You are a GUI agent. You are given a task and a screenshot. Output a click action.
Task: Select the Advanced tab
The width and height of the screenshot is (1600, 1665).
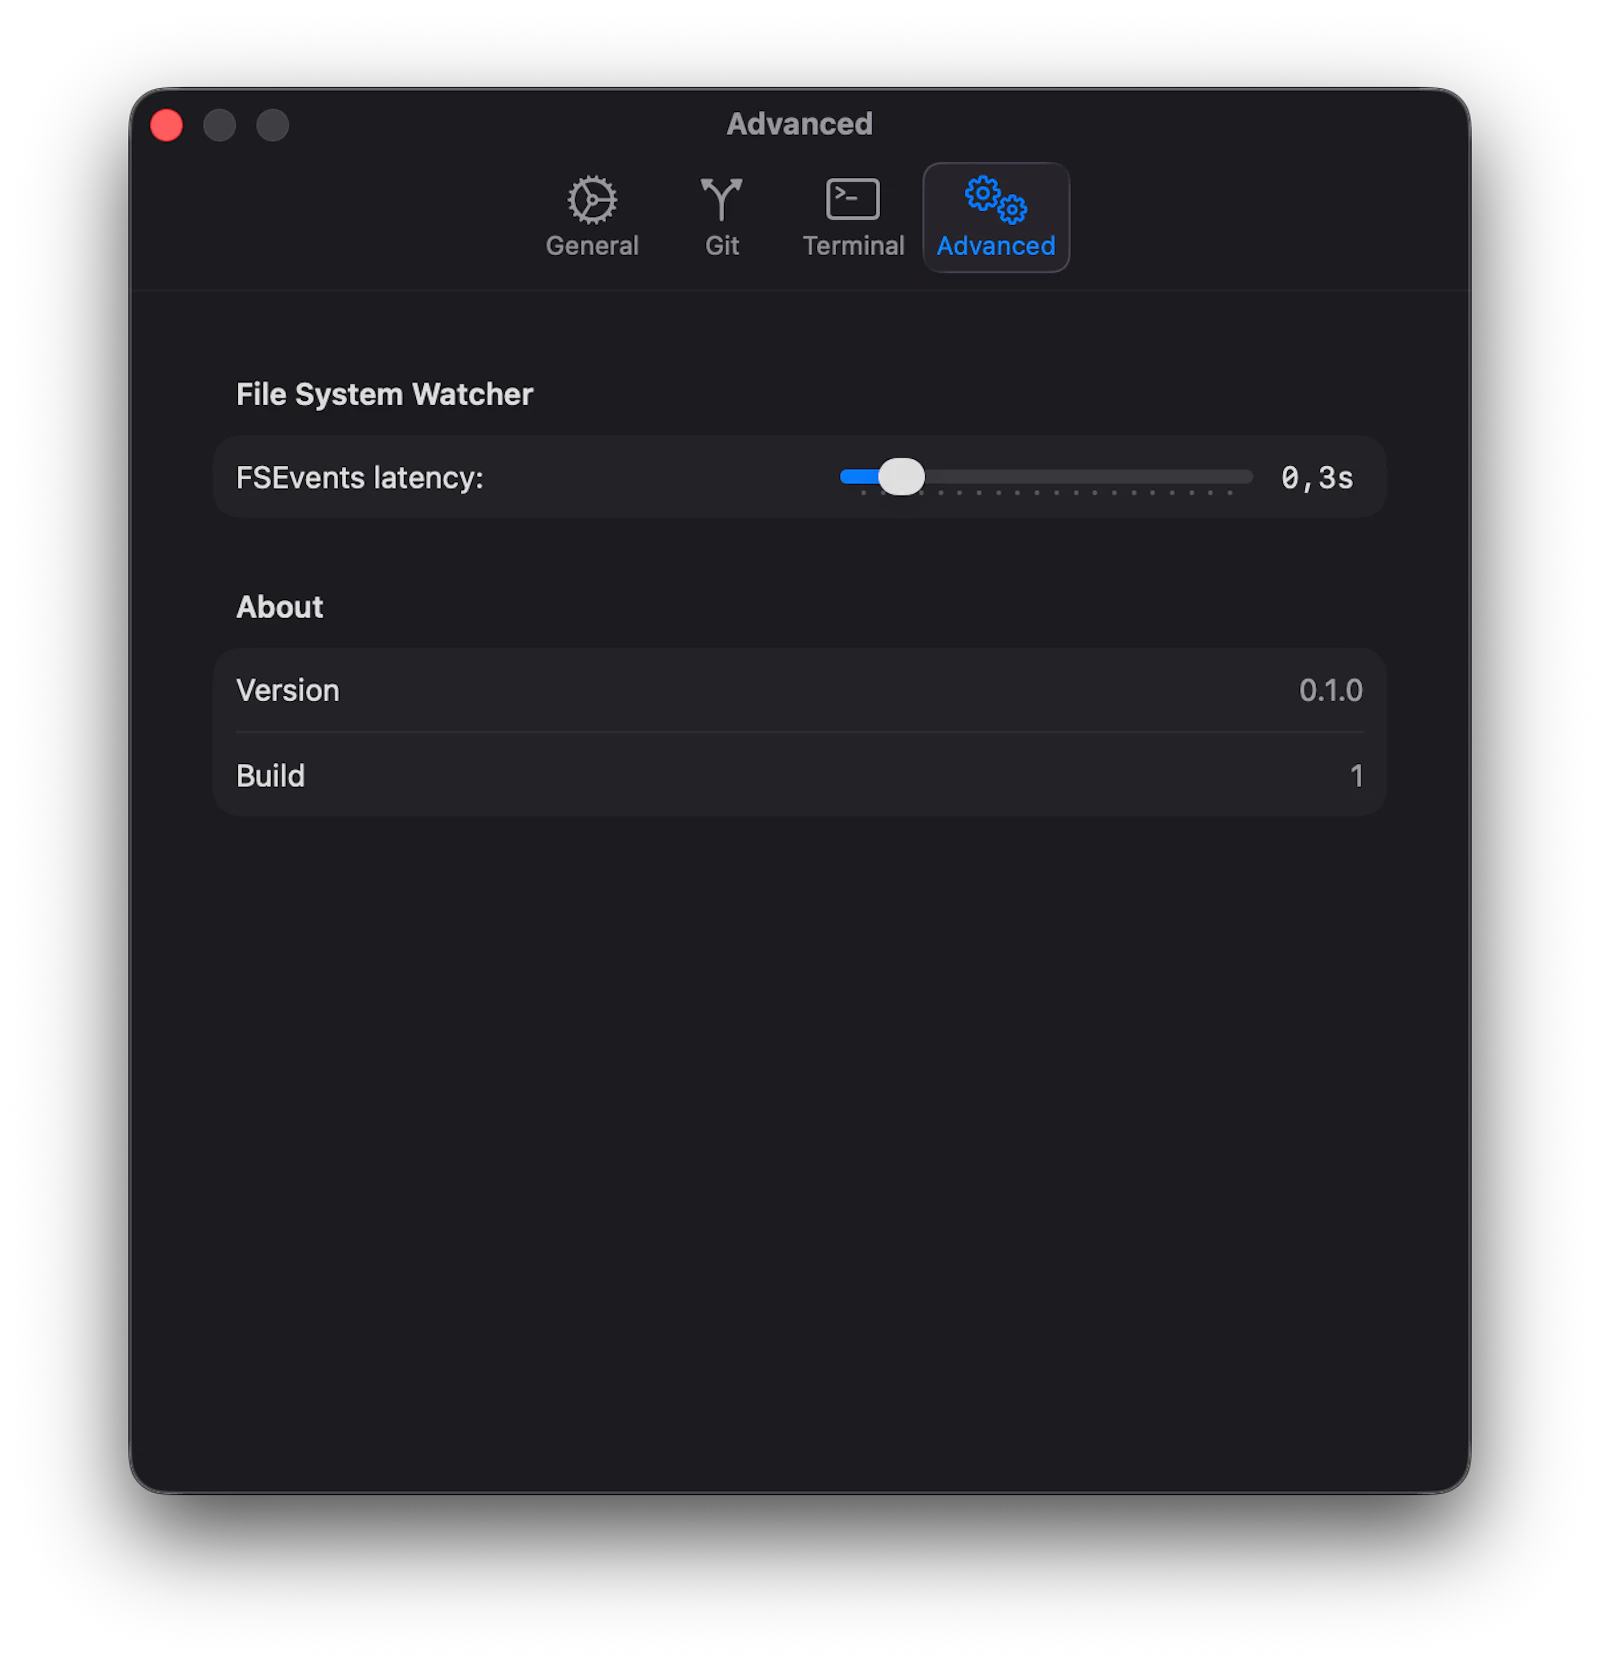[x=996, y=218]
